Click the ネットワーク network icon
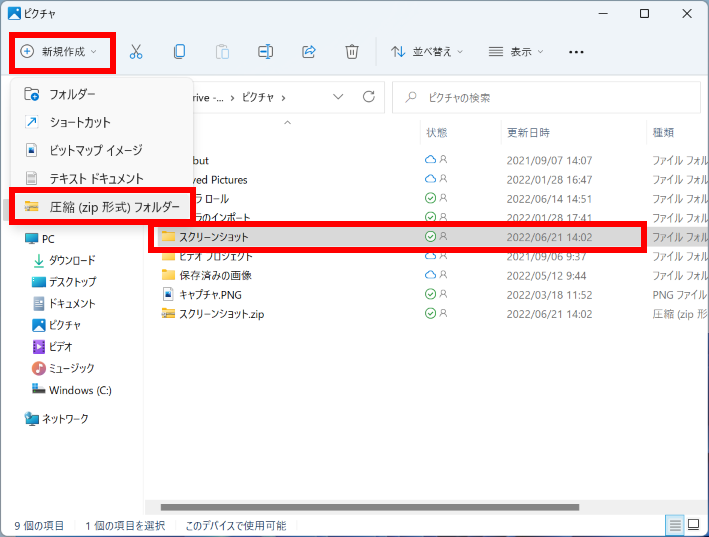709x537 pixels. click(32, 419)
